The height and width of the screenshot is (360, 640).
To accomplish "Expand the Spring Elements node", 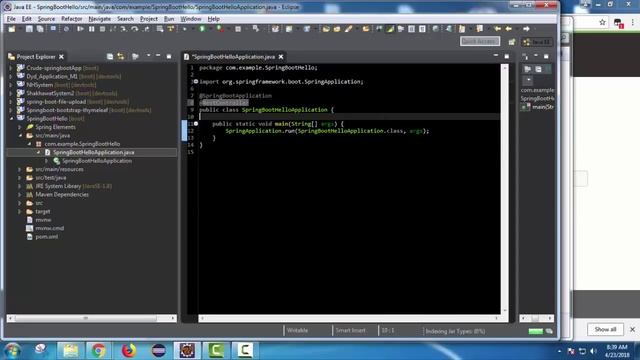I will pos(20,127).
